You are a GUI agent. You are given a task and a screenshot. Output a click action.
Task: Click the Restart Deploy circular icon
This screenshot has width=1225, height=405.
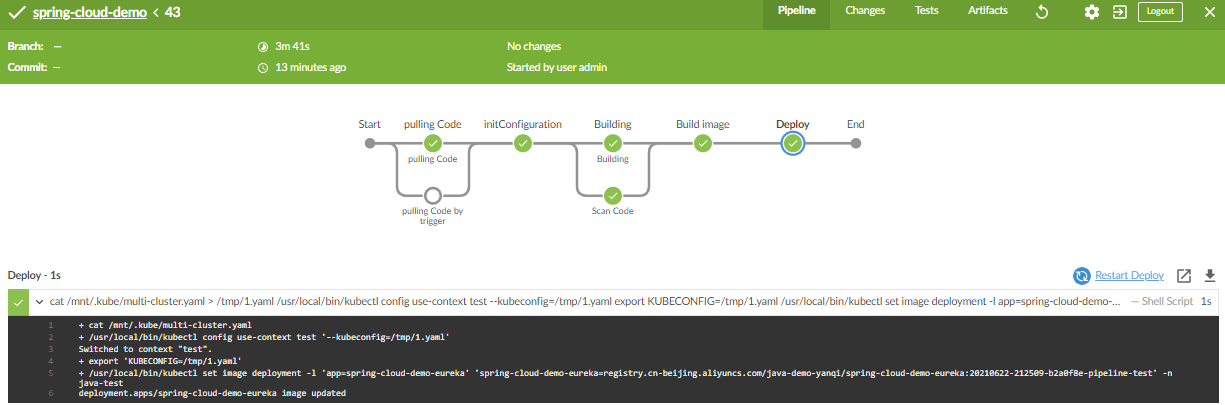coord(1081,276)
